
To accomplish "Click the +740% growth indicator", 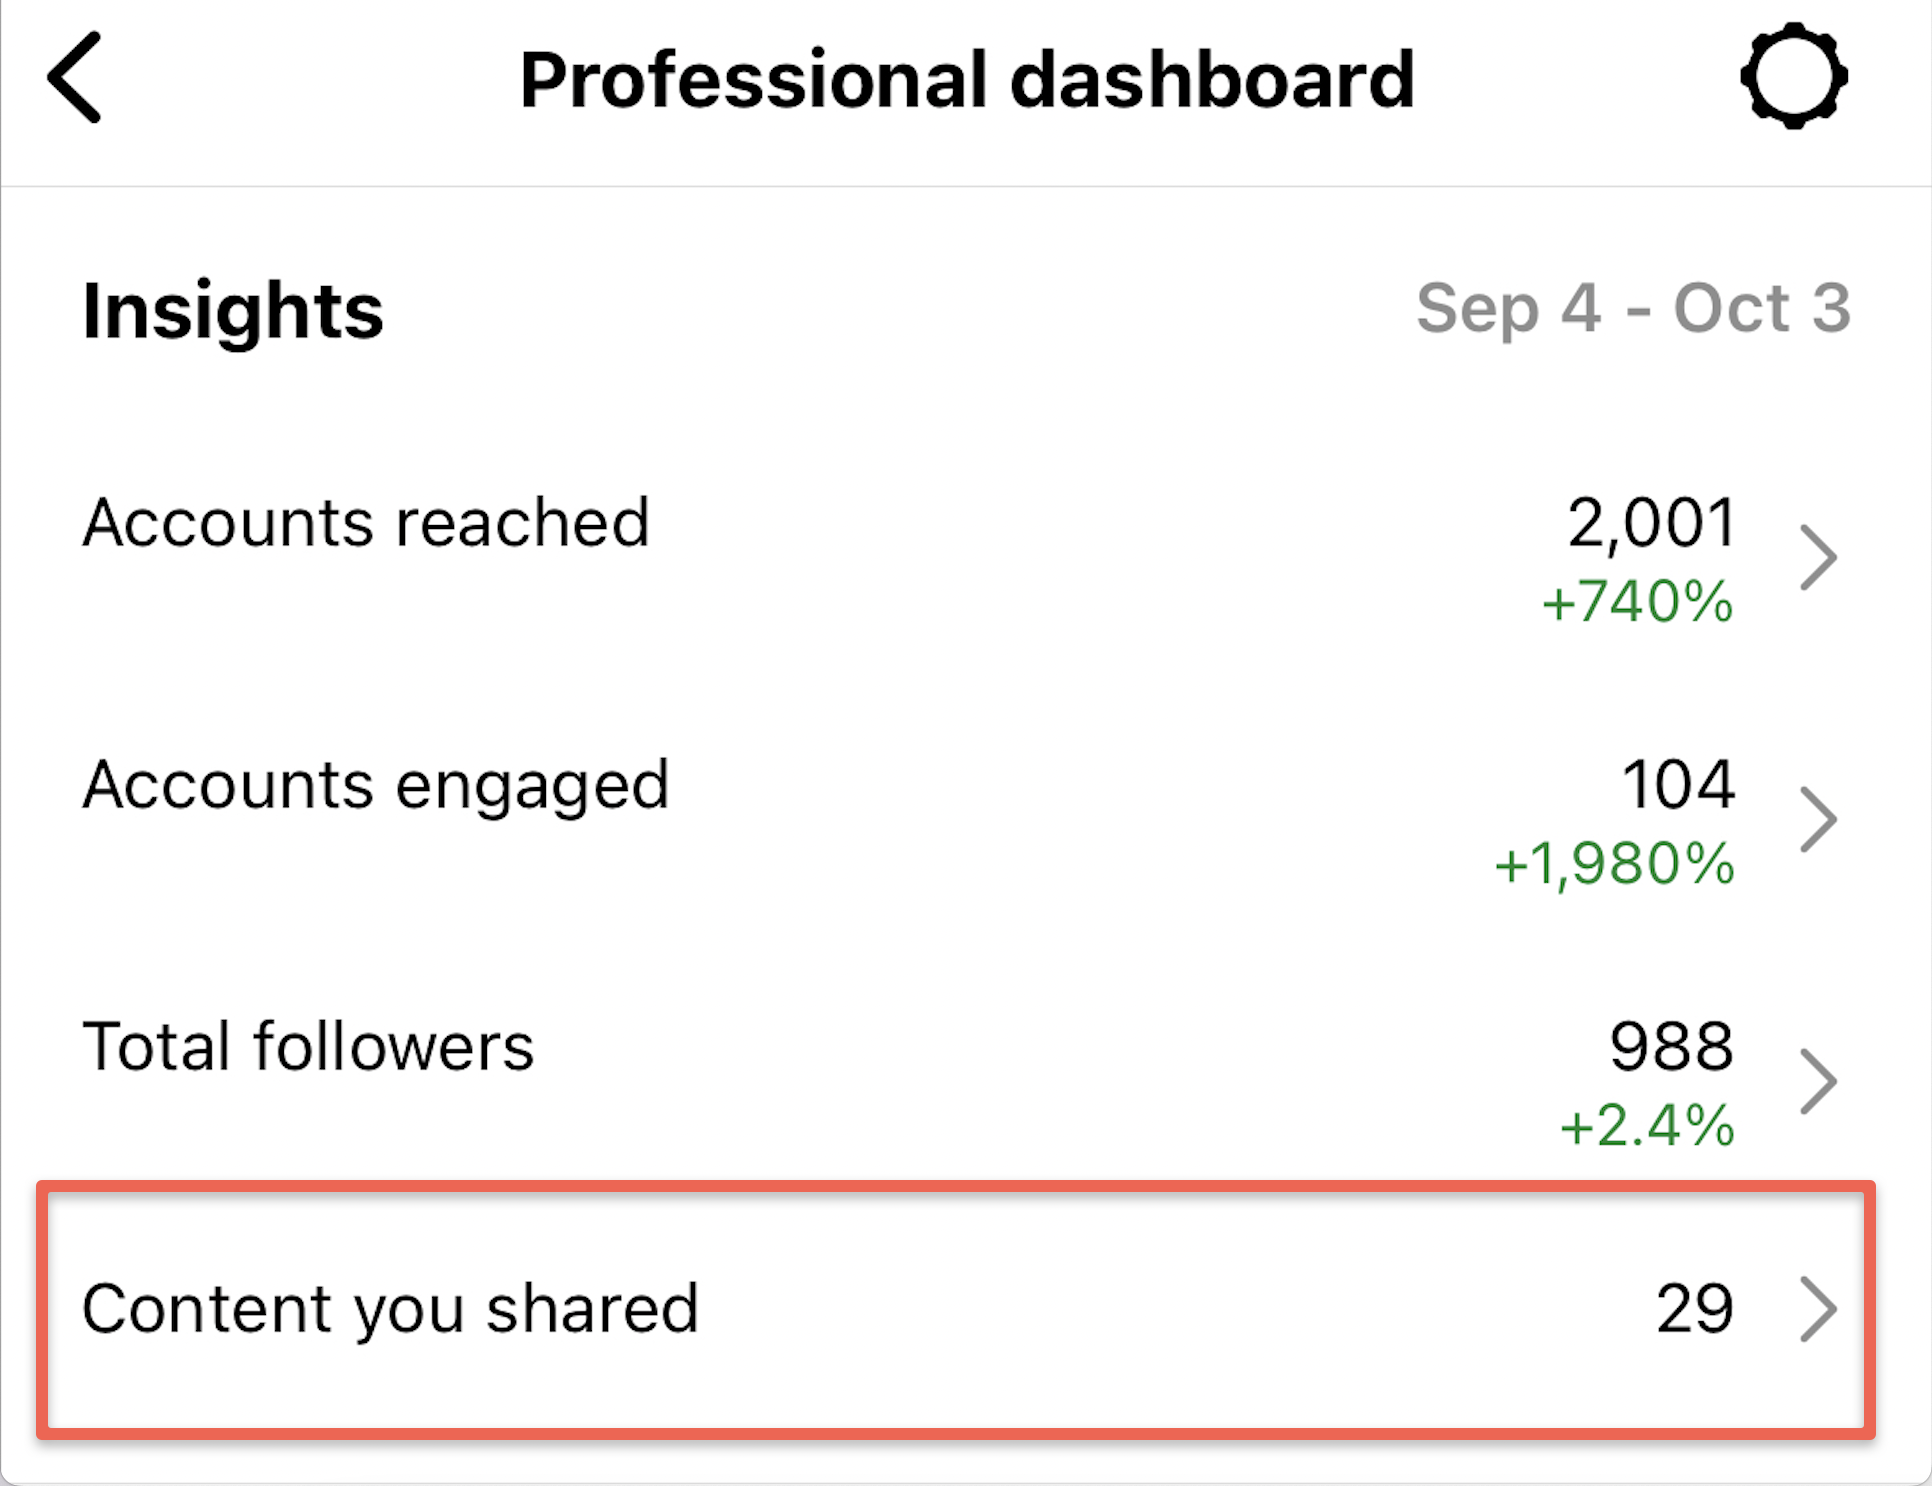I will pyautogui.click(x=1636, y=600).
